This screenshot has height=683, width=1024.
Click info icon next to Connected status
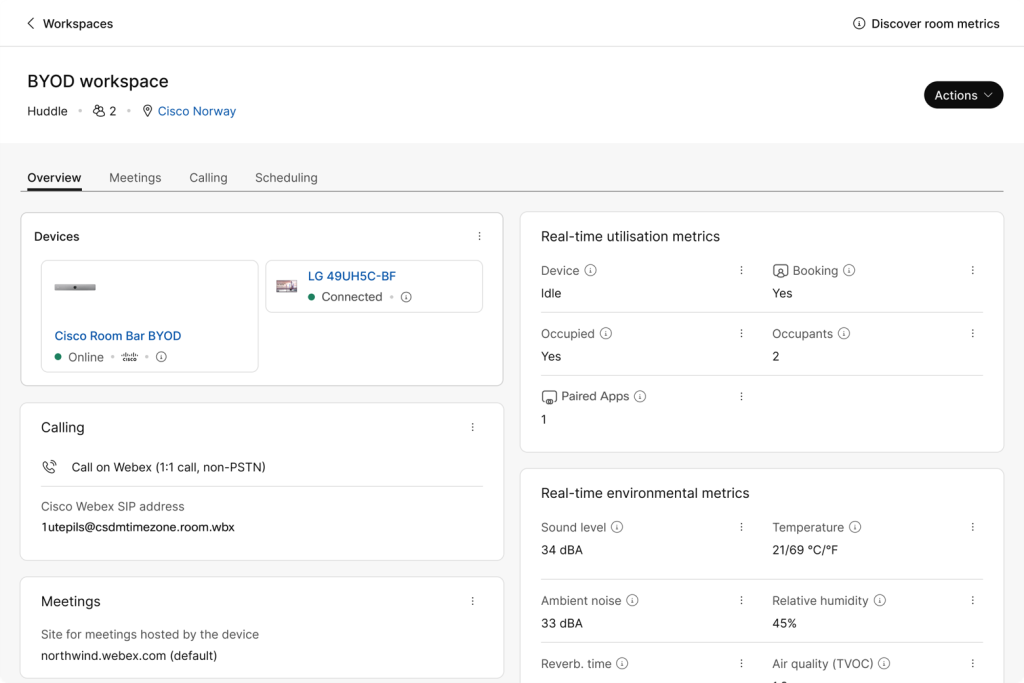tap(406, 297)
